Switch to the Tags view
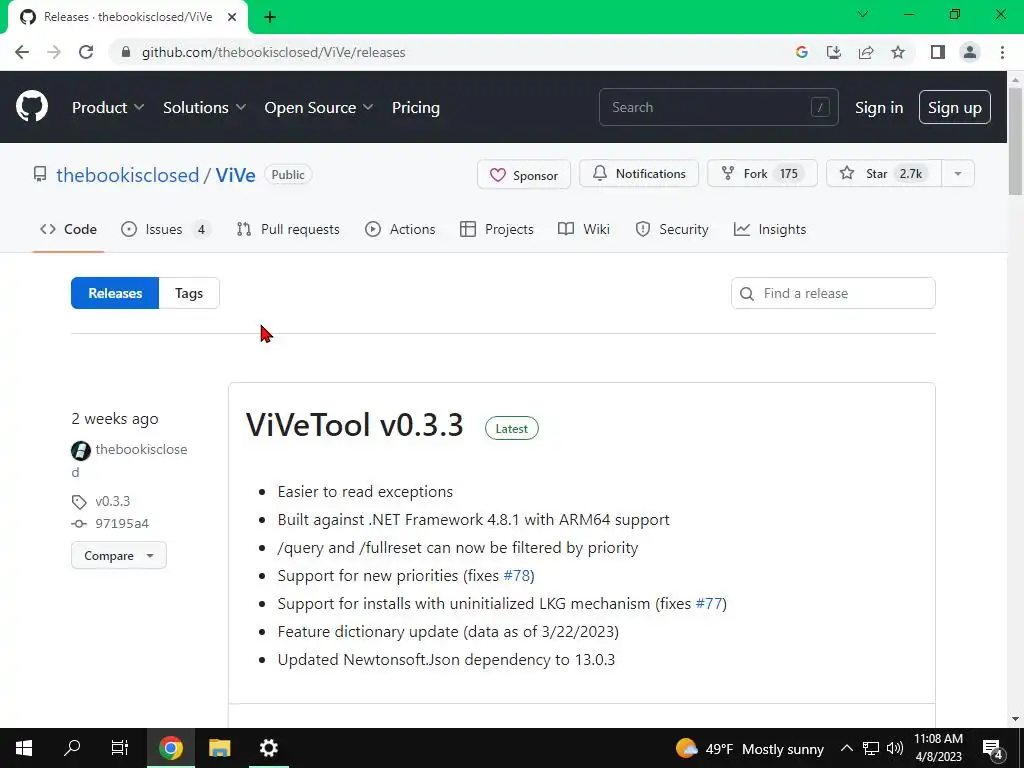The height and width of the screenshot is (768, 1024). pyautogui.click(x=189, y=293)
